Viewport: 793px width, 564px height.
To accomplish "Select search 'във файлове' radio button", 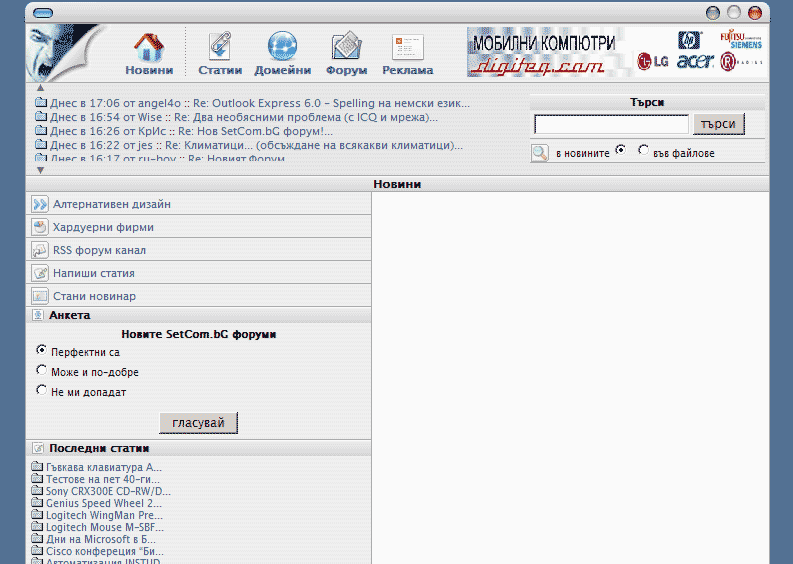I will tap(643, 151).
